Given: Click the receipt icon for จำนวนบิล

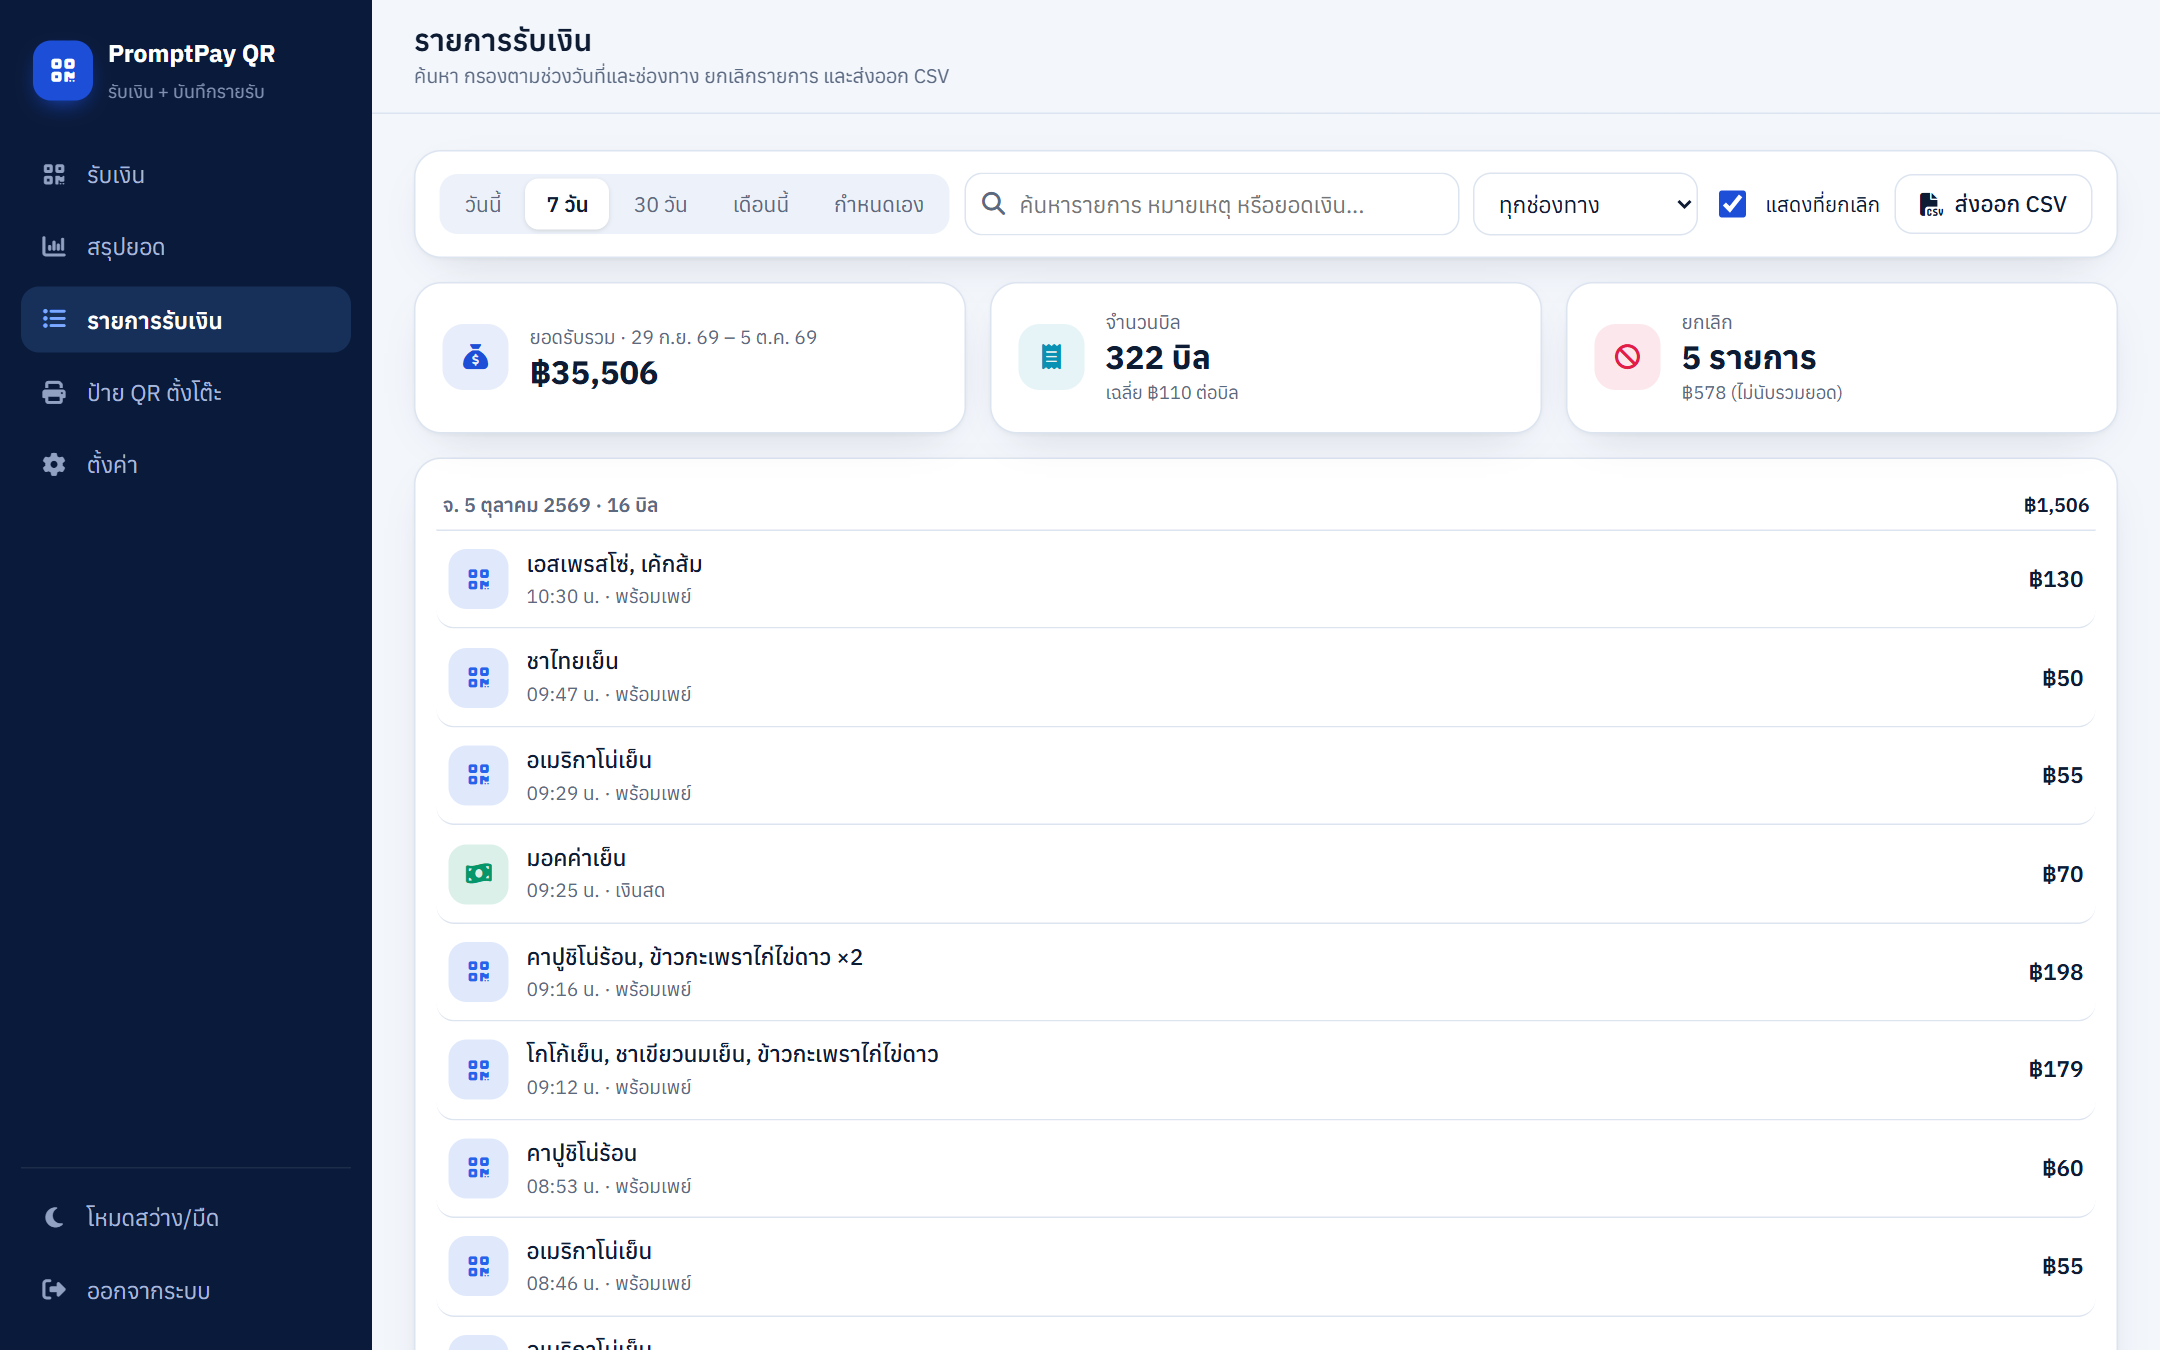Looking at the screenshot, I should [x=1052, y=357].
